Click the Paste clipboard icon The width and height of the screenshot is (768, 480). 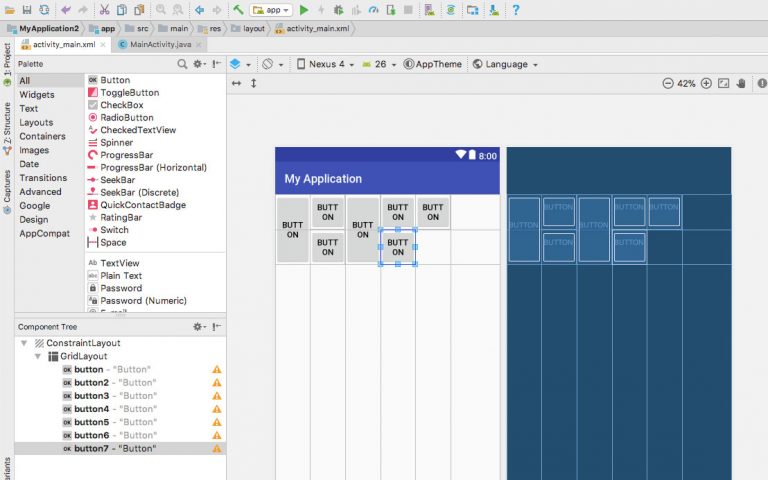139,10
